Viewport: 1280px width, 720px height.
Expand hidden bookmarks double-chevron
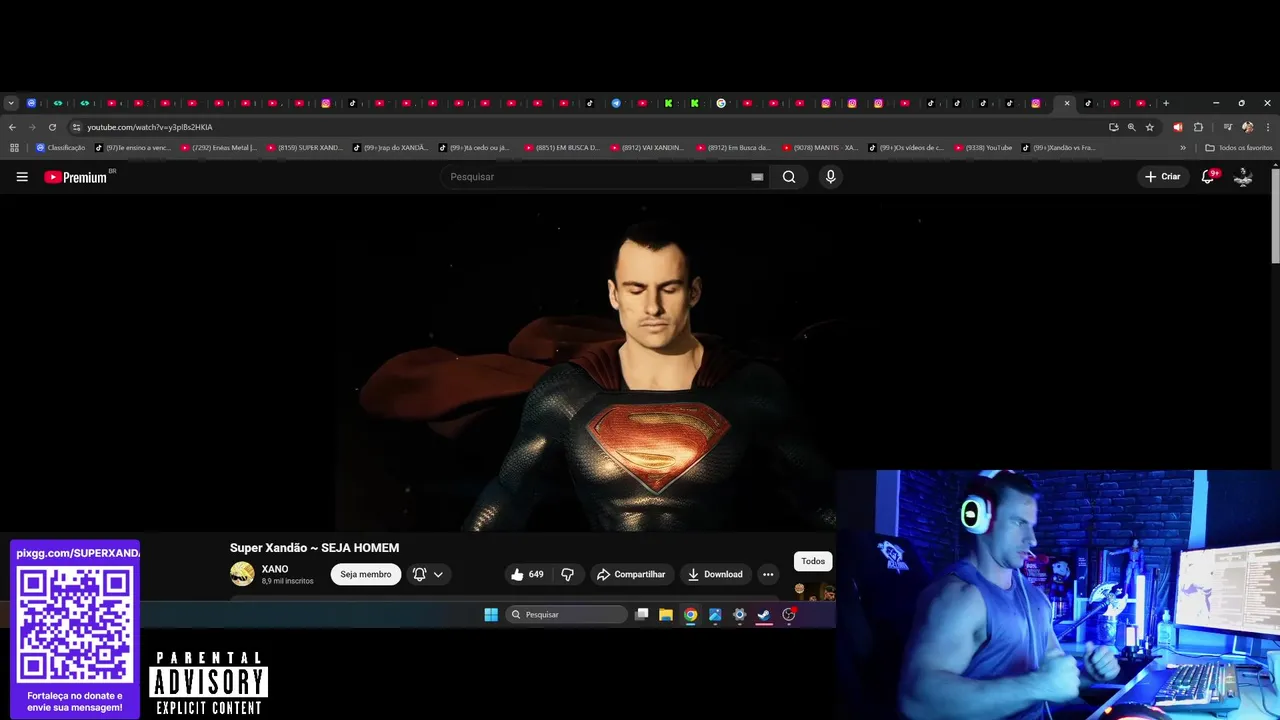click(x=1183, y=148)
